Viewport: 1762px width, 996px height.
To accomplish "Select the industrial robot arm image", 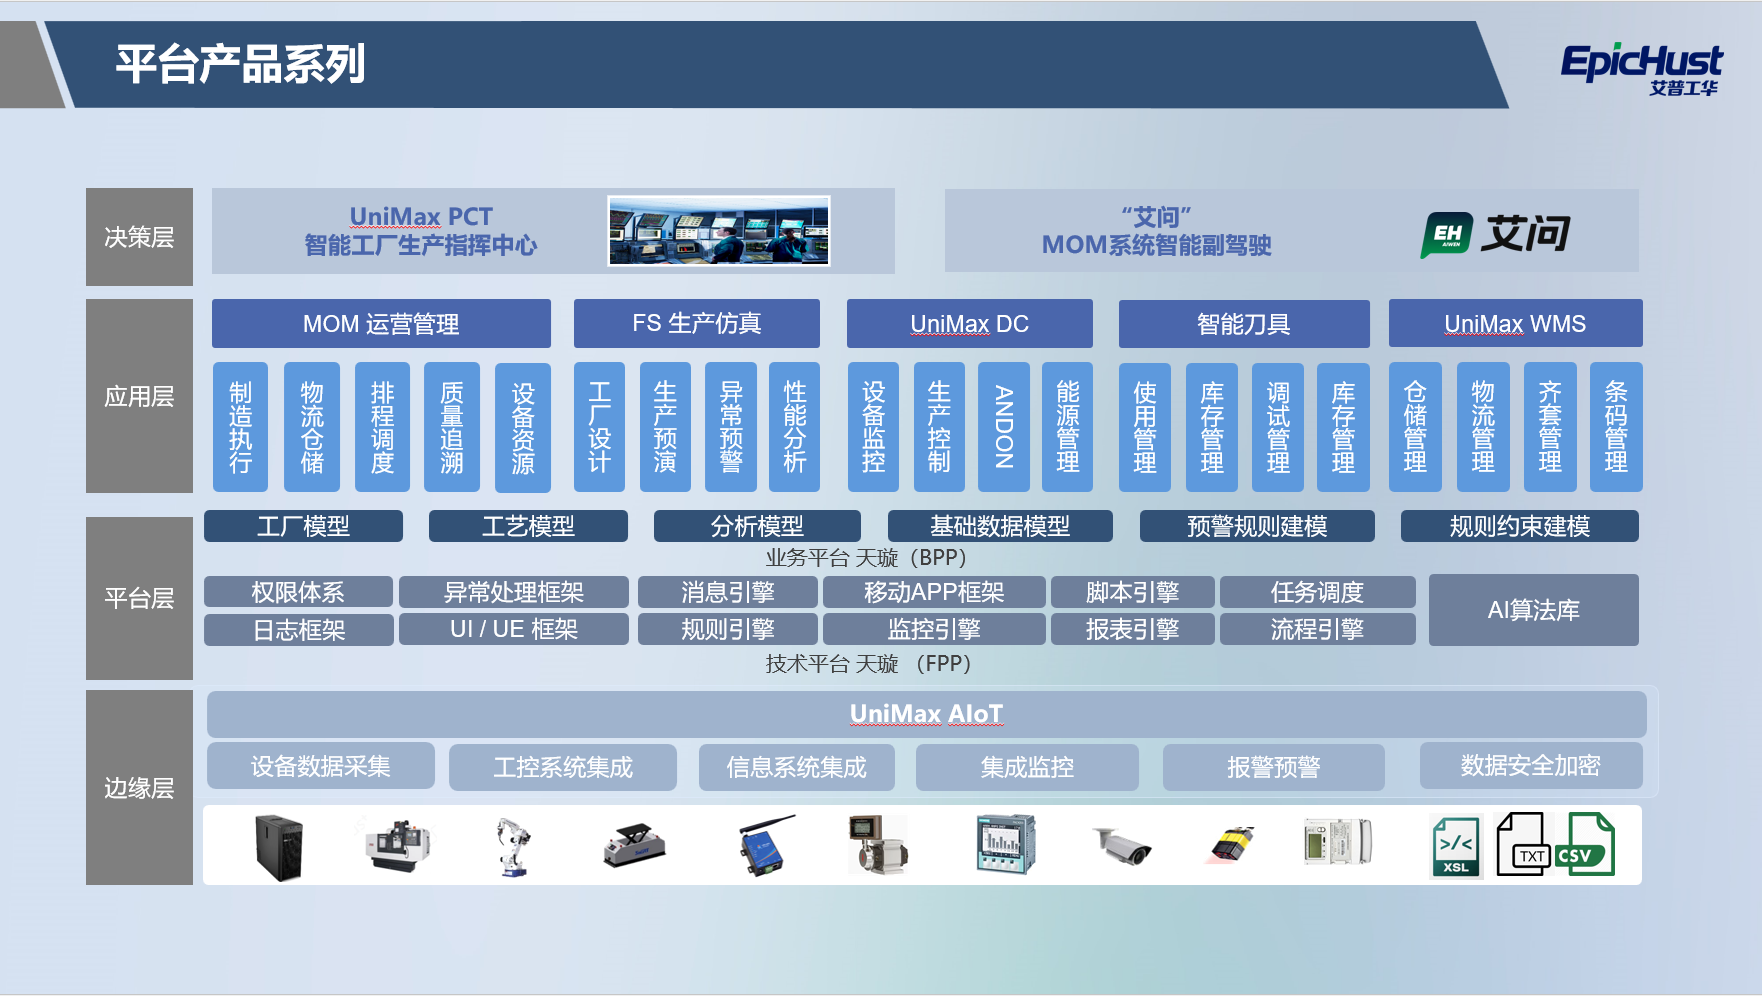I will [x=513, y=847].
